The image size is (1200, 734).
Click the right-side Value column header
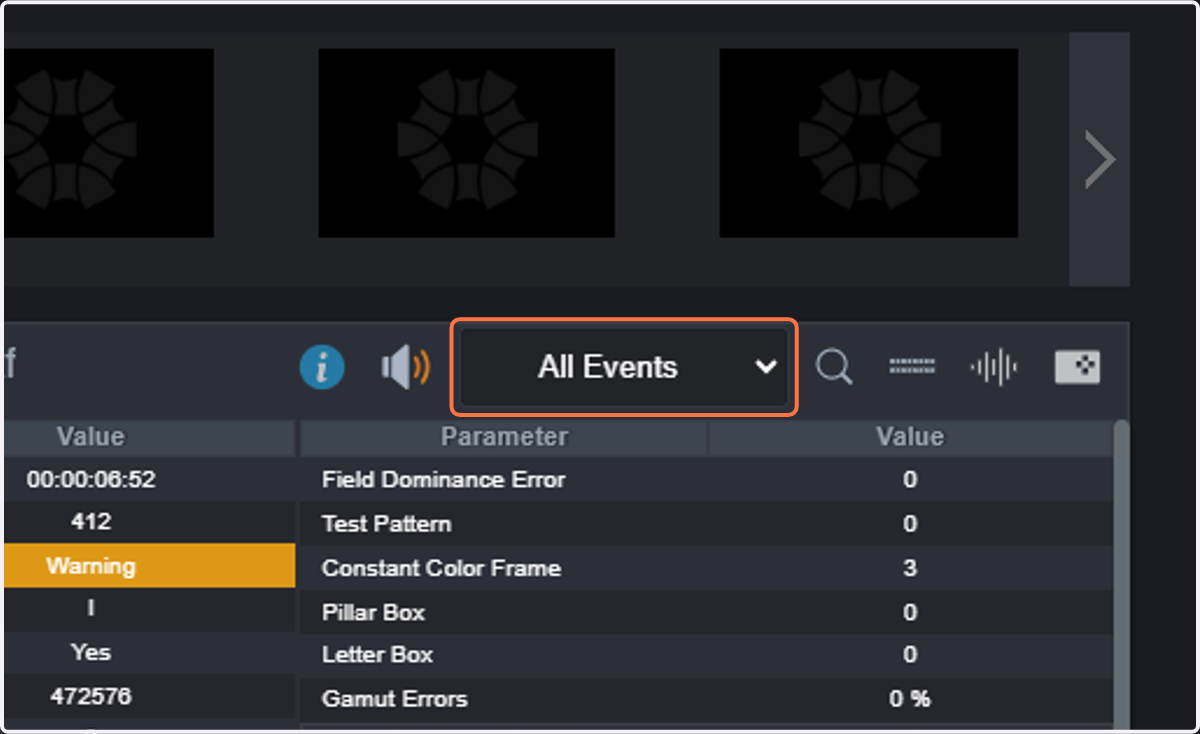[910, 437]
